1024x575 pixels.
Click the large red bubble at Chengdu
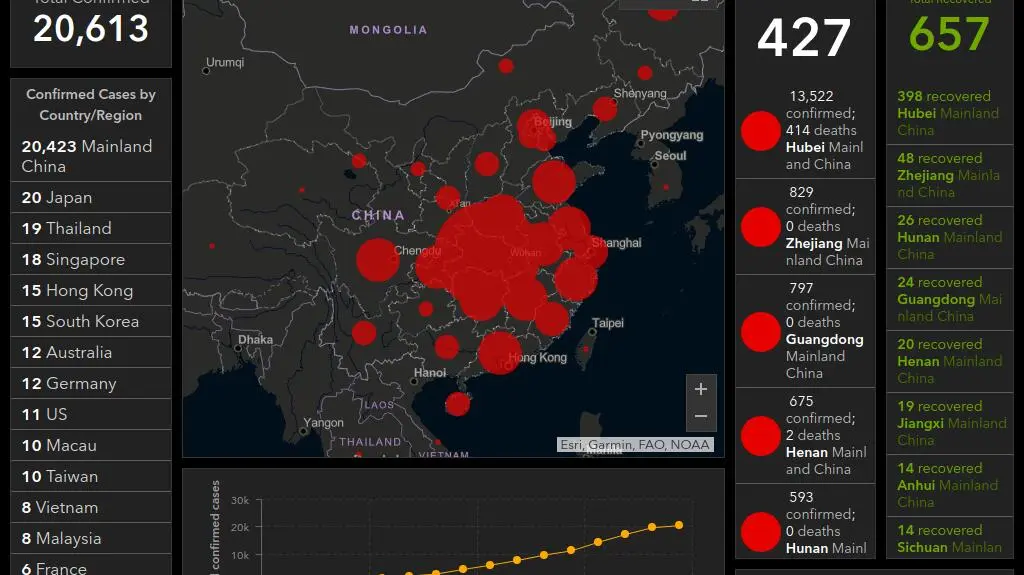coord(377,260)
